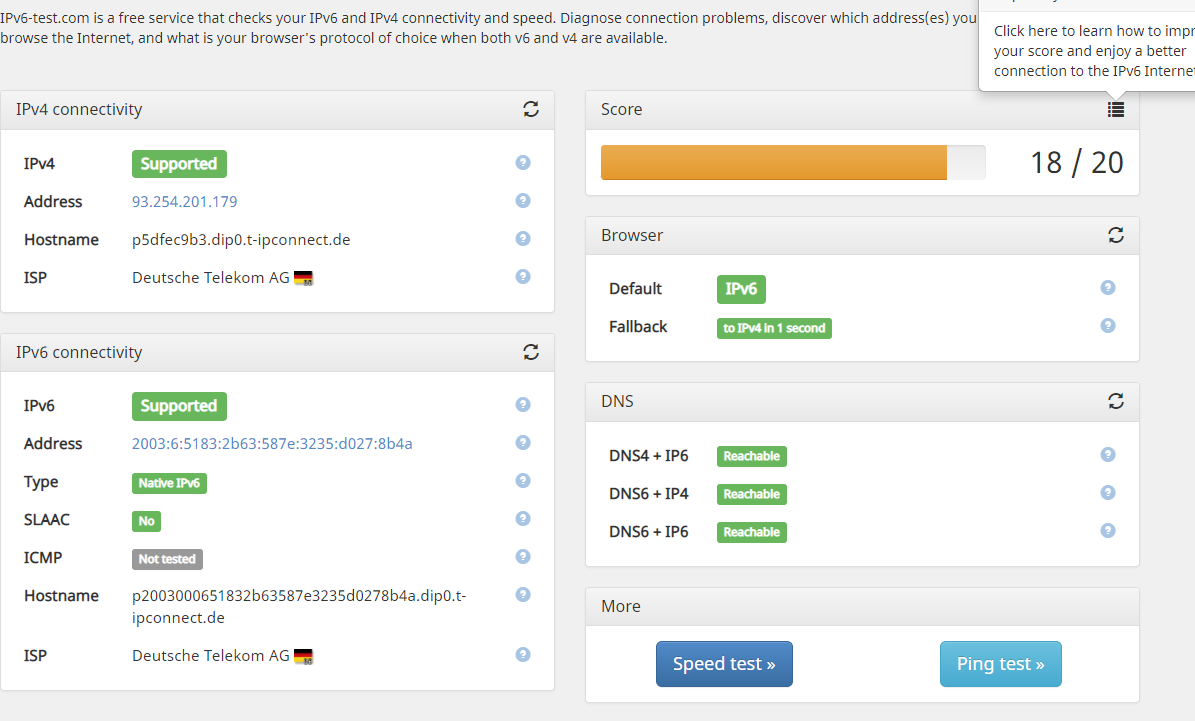Click help icon for IPv6 Type row
Screen dimensions: 1195x721
[x=523, y=481]
